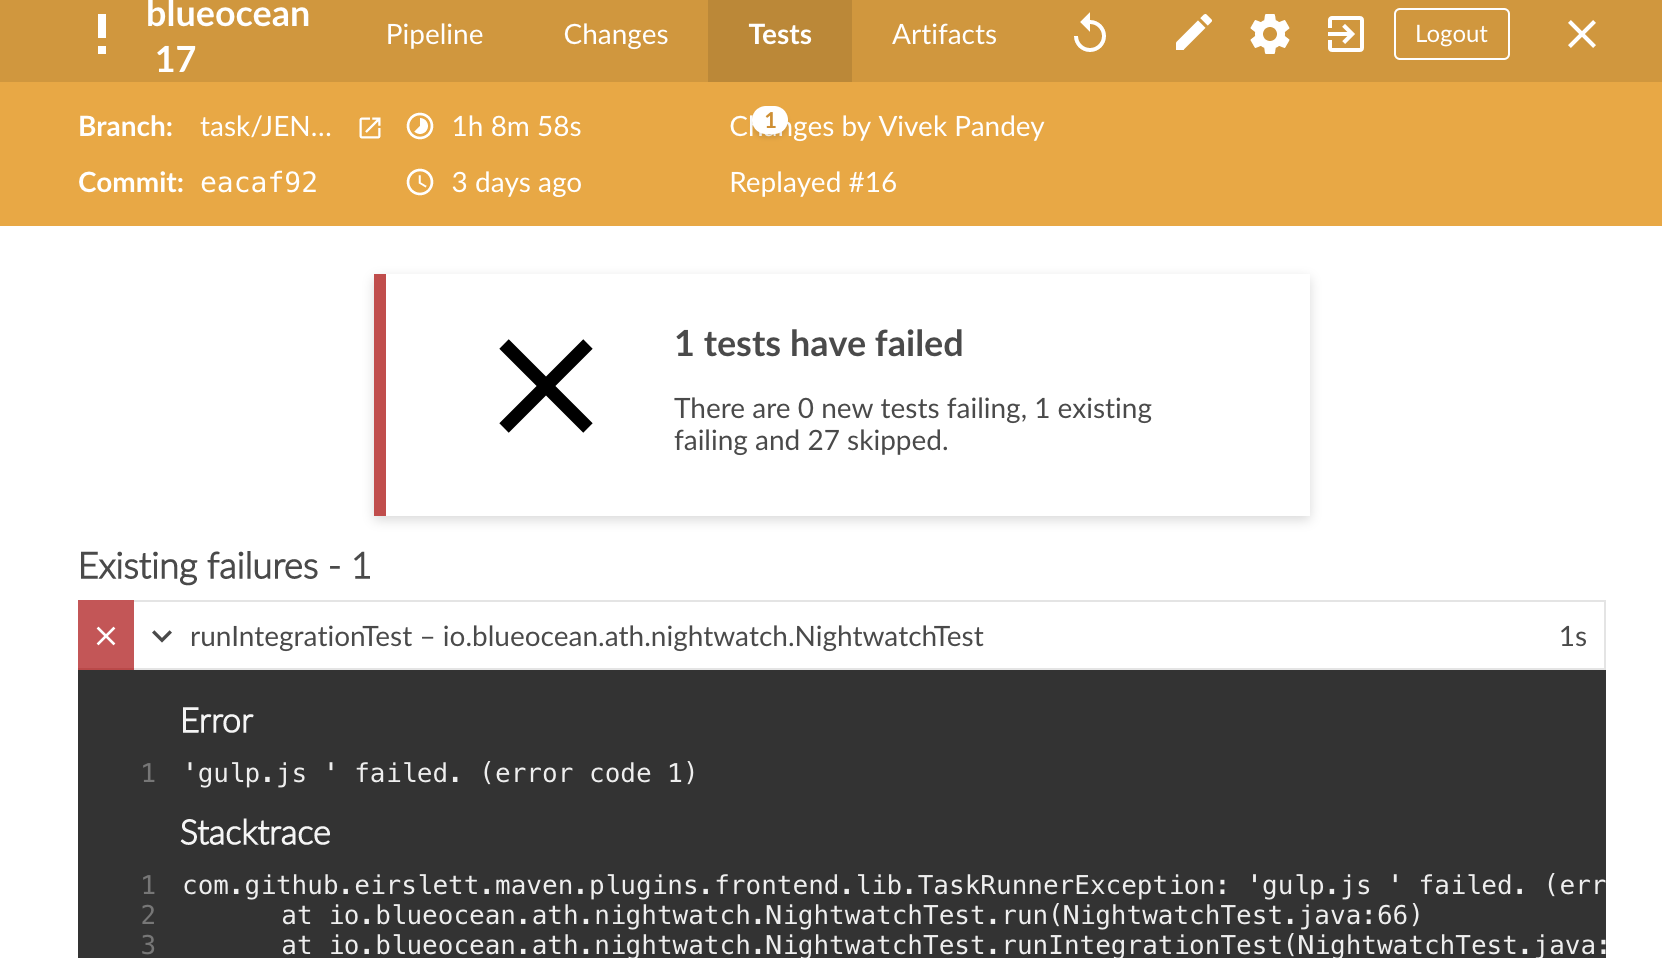
Task: Open the Artifacts tab
Action: pyautogui.click(x=943, y=35)
